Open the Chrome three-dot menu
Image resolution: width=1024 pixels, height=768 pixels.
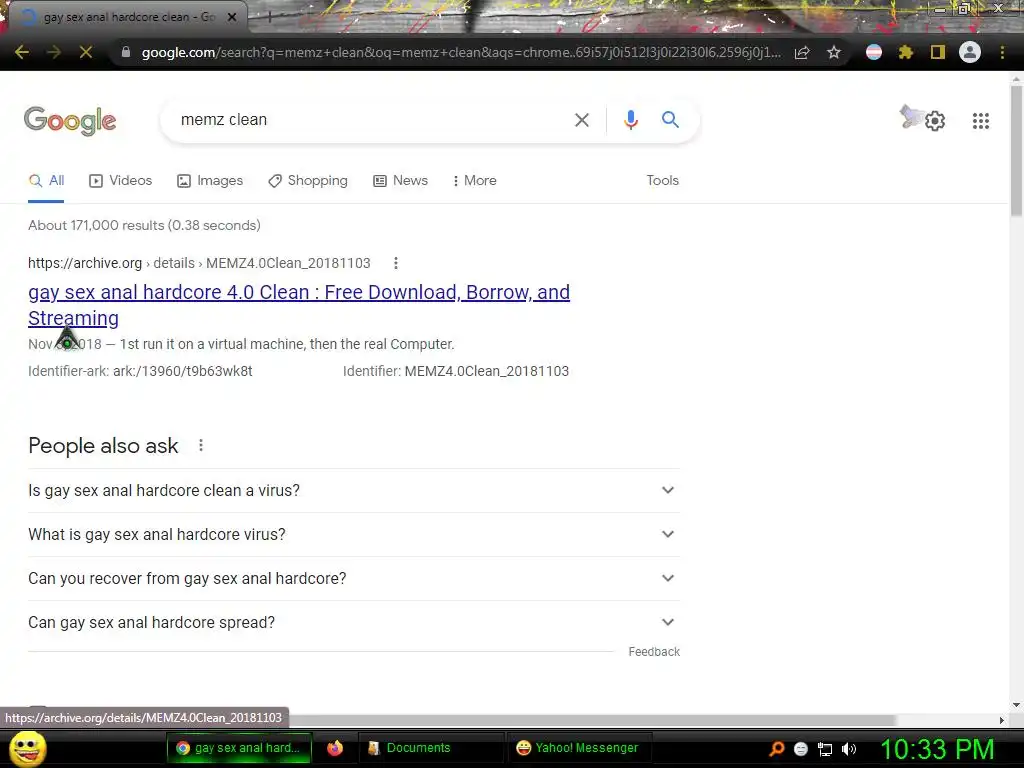tap(1002, 52)
